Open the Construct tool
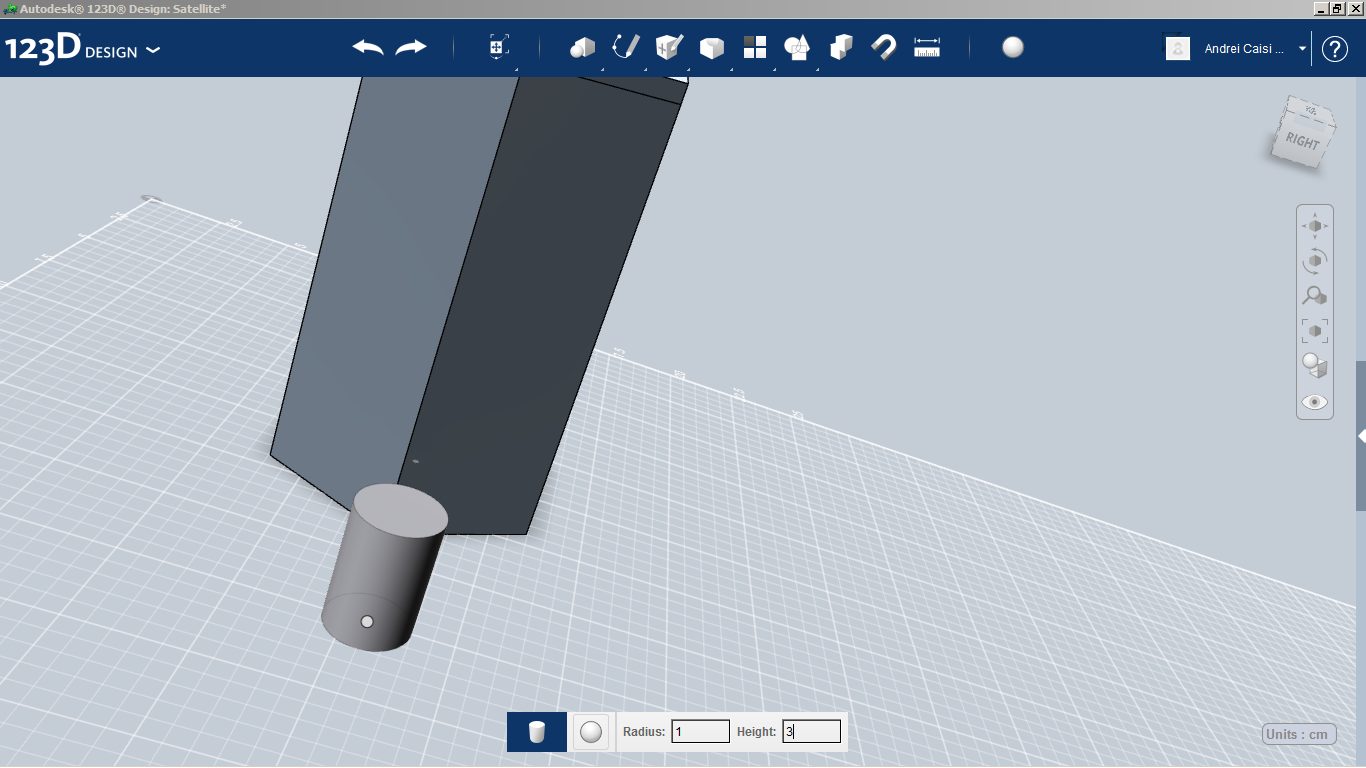Screen dimensions: 1366x768 [669, 47]
